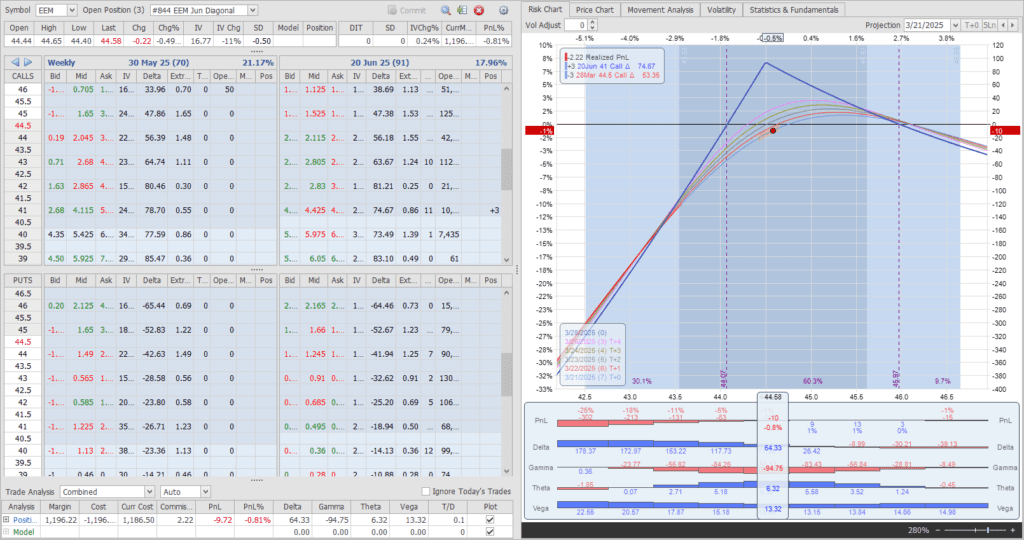This screenshot has height=540, width=1024.
Task: Decrease Vol Adjust with down spinner
Action: coord(592,28)
